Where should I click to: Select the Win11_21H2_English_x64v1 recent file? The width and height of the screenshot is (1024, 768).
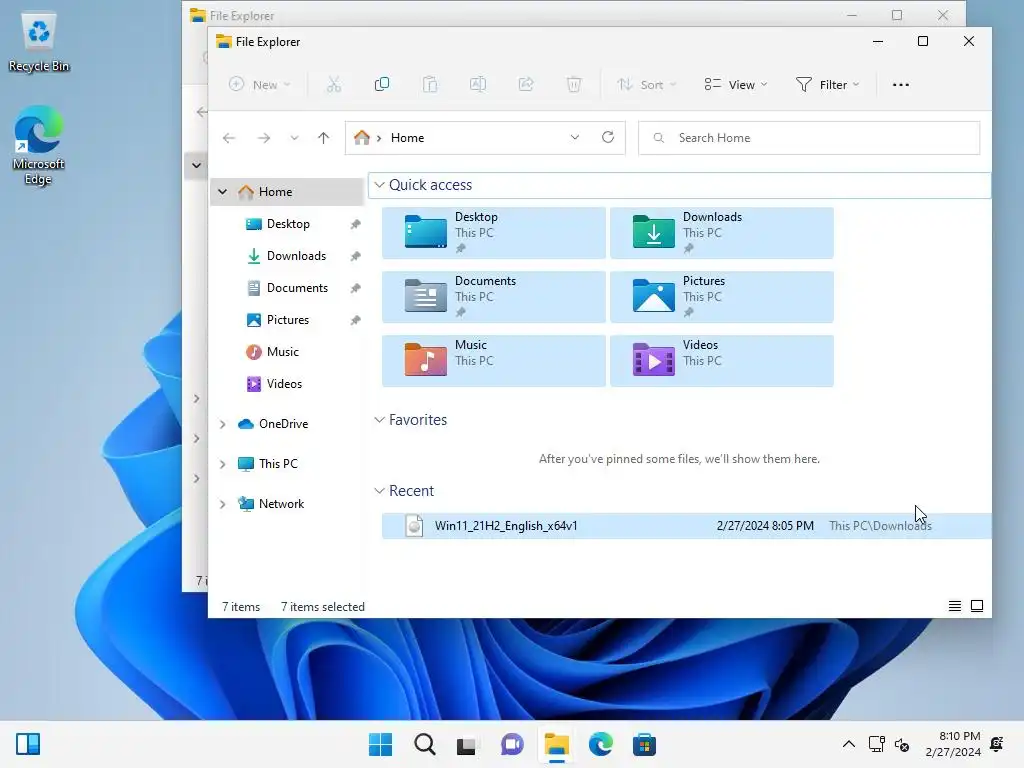[x=686, y=526]
